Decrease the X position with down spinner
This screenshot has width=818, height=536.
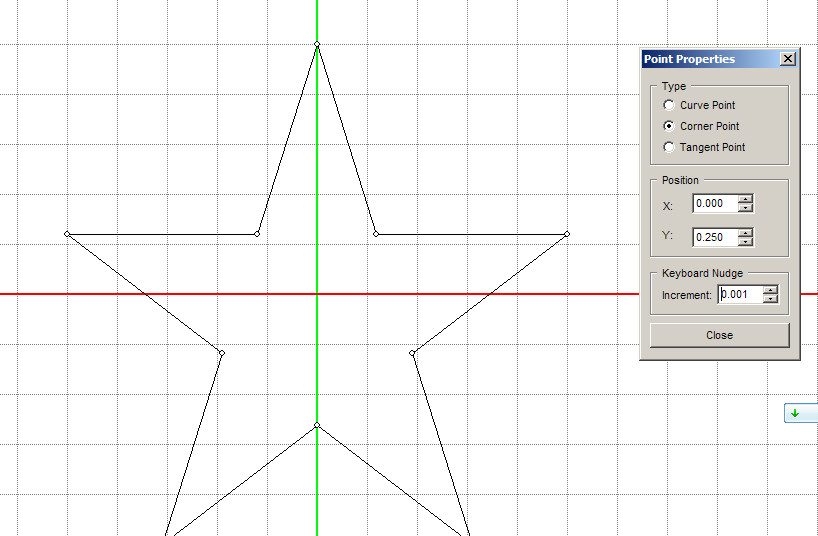point(746,208)
